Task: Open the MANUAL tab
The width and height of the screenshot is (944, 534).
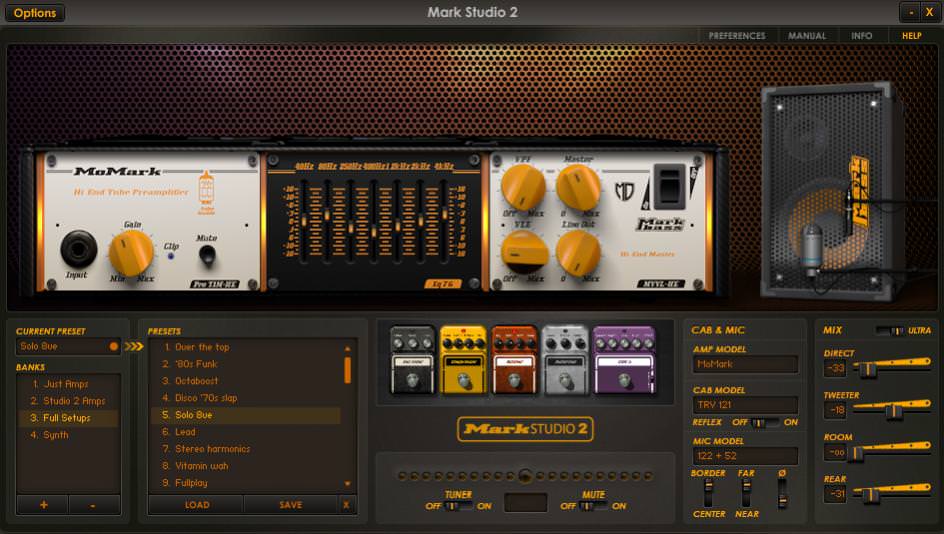Action: click(807, 36)
